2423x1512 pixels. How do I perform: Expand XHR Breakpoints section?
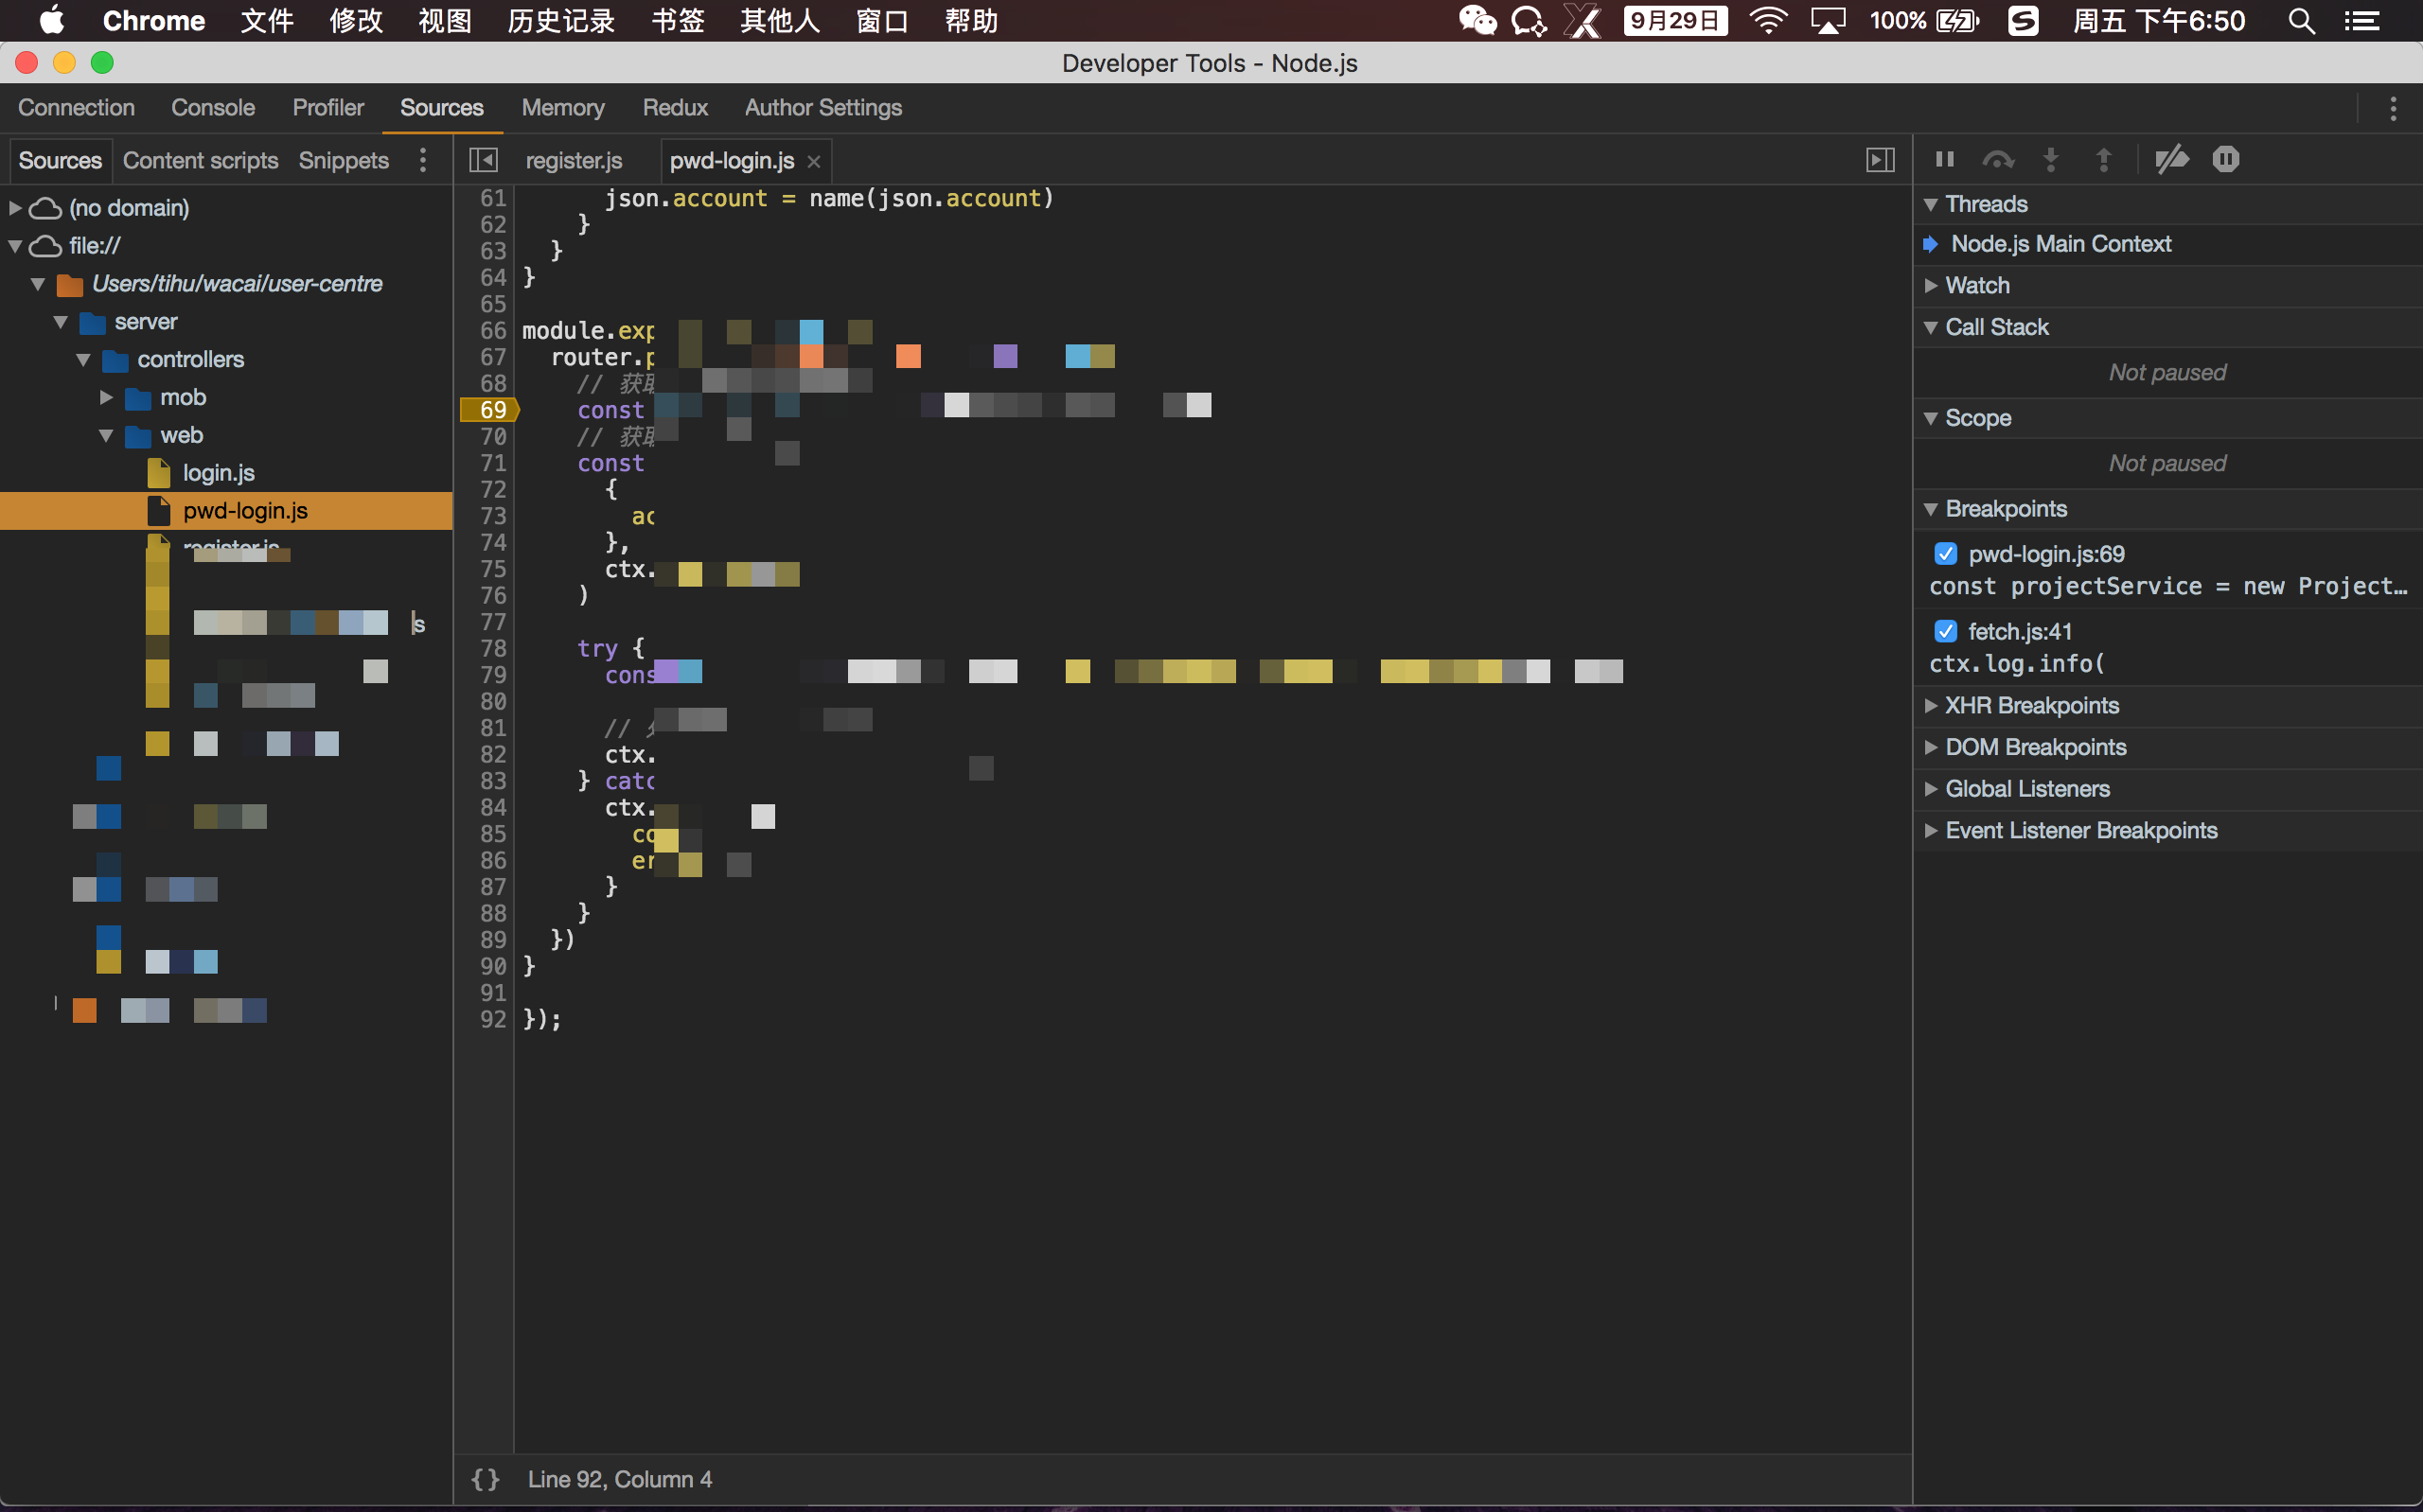tap(1931, 706)
